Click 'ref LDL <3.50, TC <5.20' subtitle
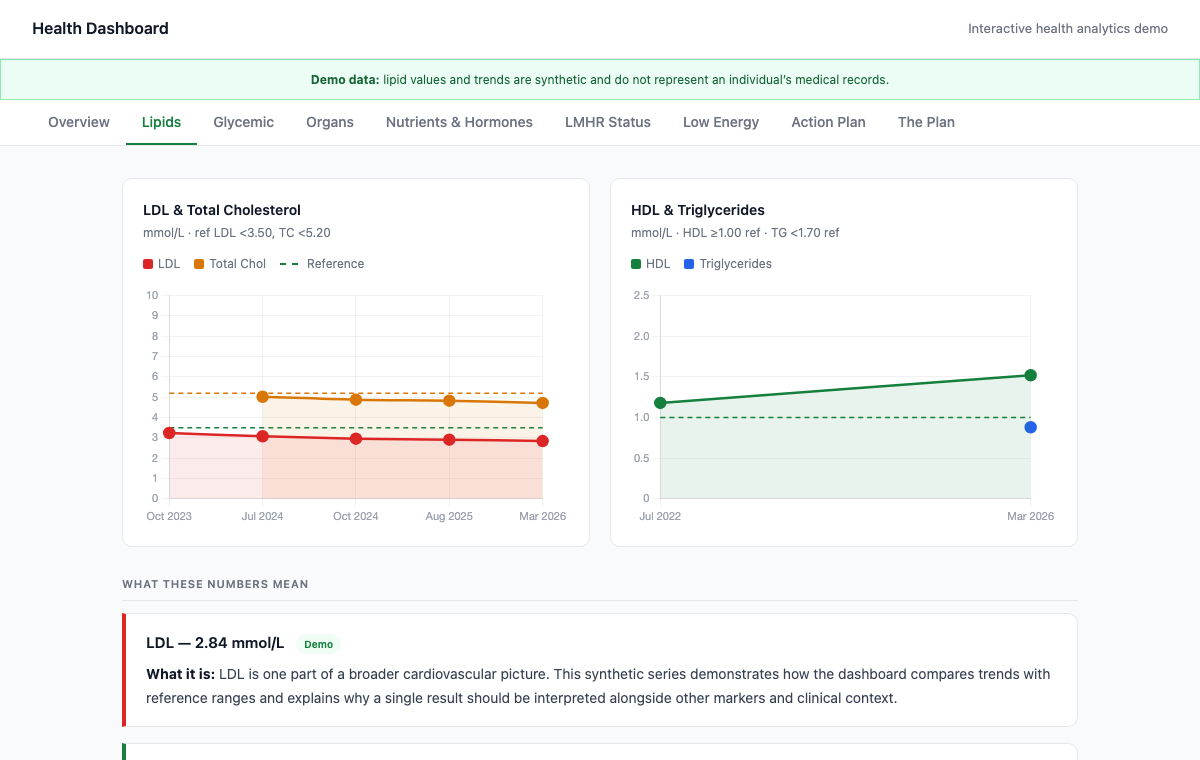The image size is (1200, 760). pyautogui.click(x=262, y=233)
